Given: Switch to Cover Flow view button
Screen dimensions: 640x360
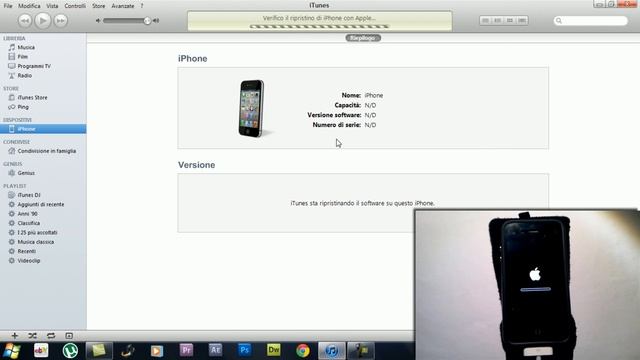Looking at the screenshot, I should [522, 20].
